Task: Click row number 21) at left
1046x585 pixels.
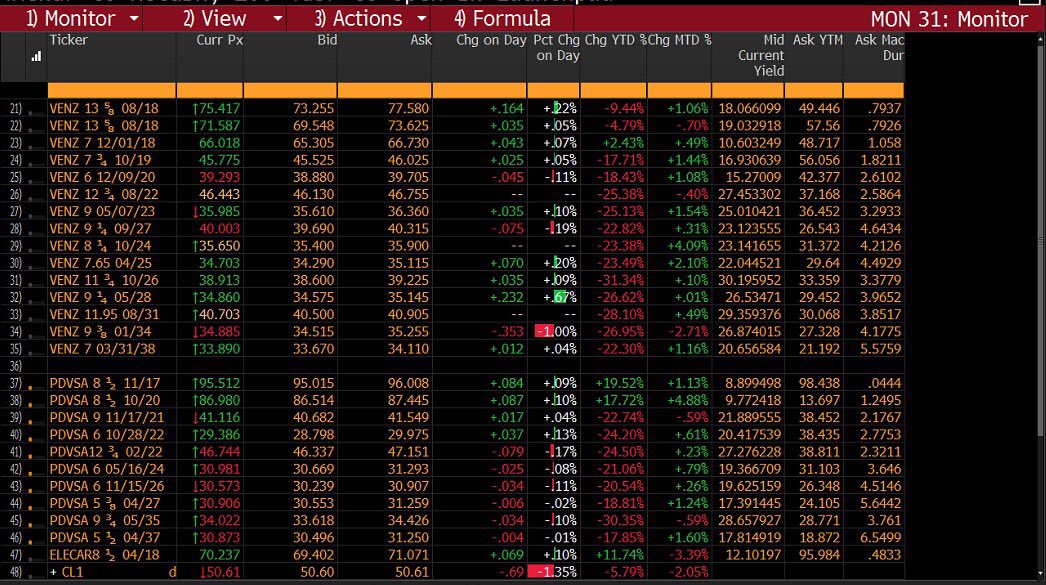Action: point(15,109)
